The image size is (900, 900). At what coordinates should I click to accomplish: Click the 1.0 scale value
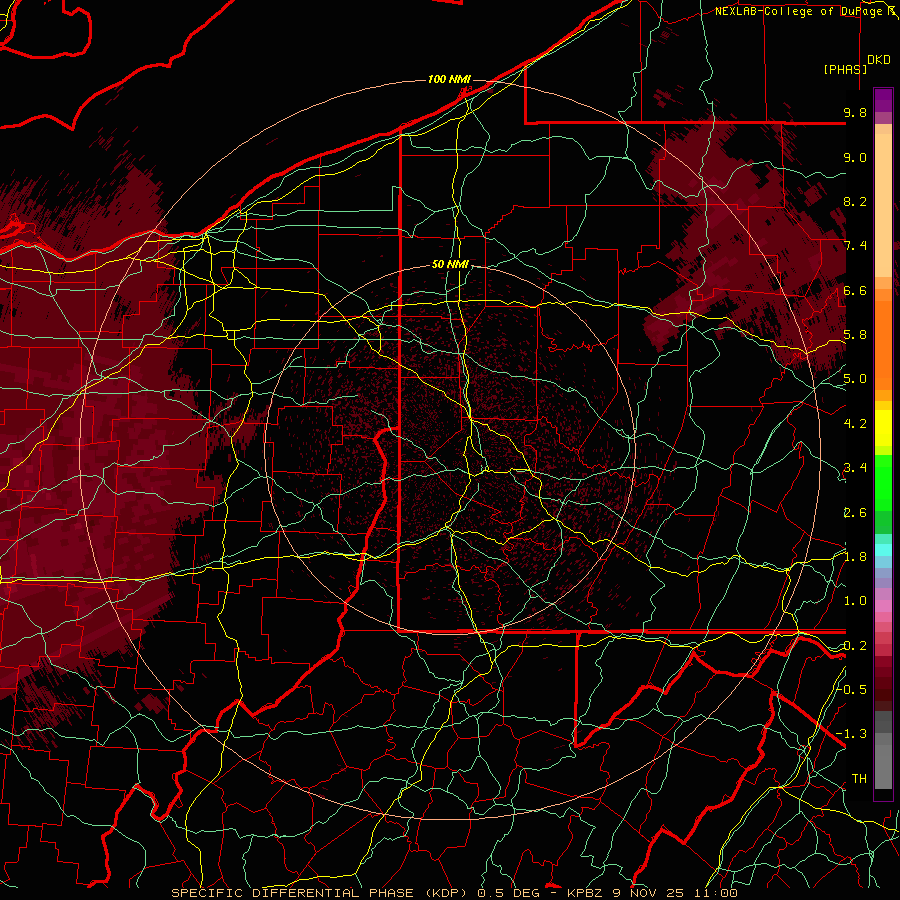855,601
